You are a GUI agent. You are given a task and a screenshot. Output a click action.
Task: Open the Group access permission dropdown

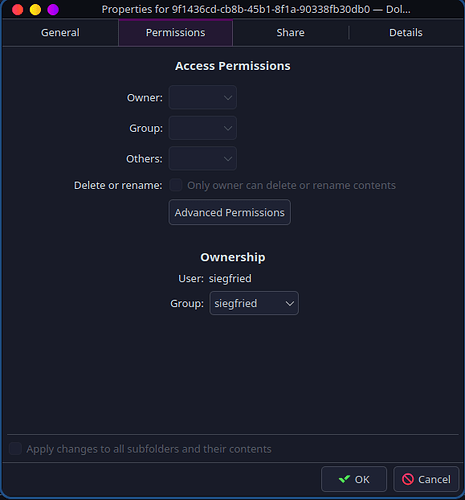(x=203, y=128)
